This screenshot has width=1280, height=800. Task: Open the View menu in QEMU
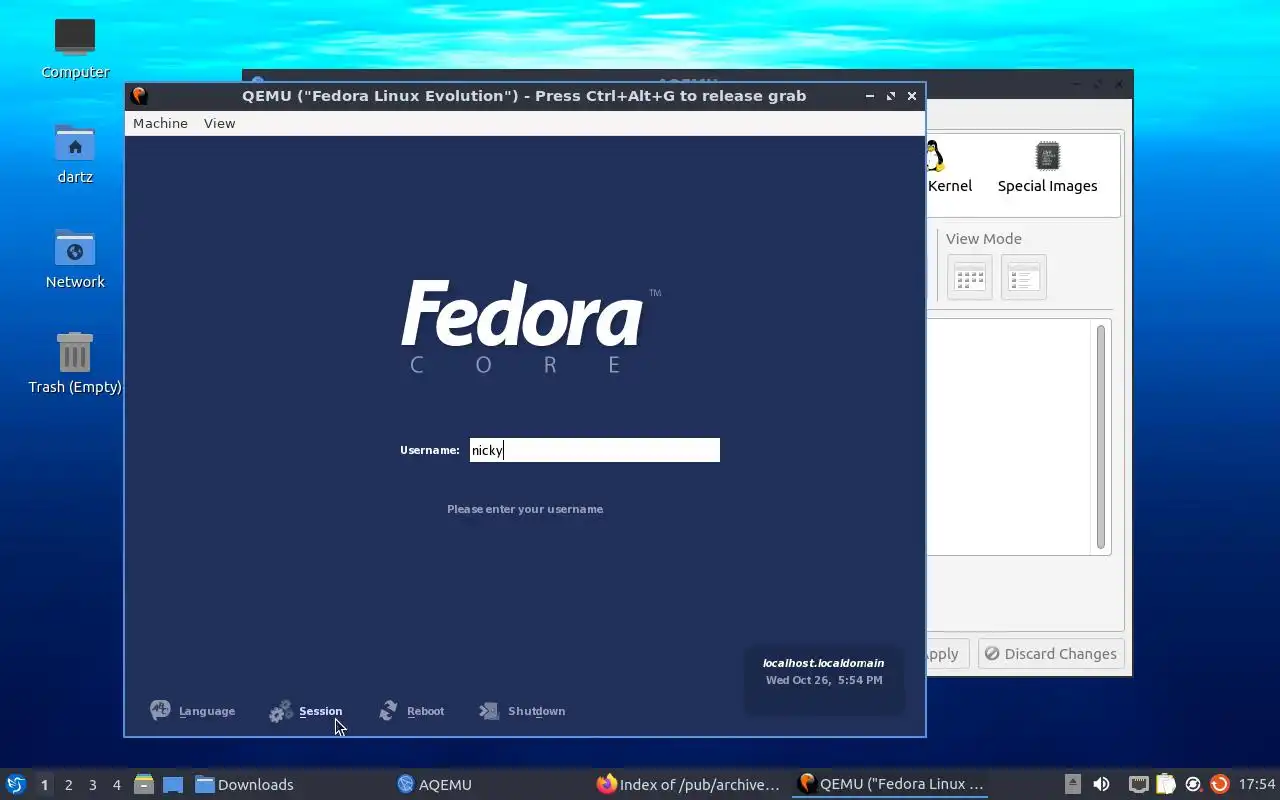[219, 123]
